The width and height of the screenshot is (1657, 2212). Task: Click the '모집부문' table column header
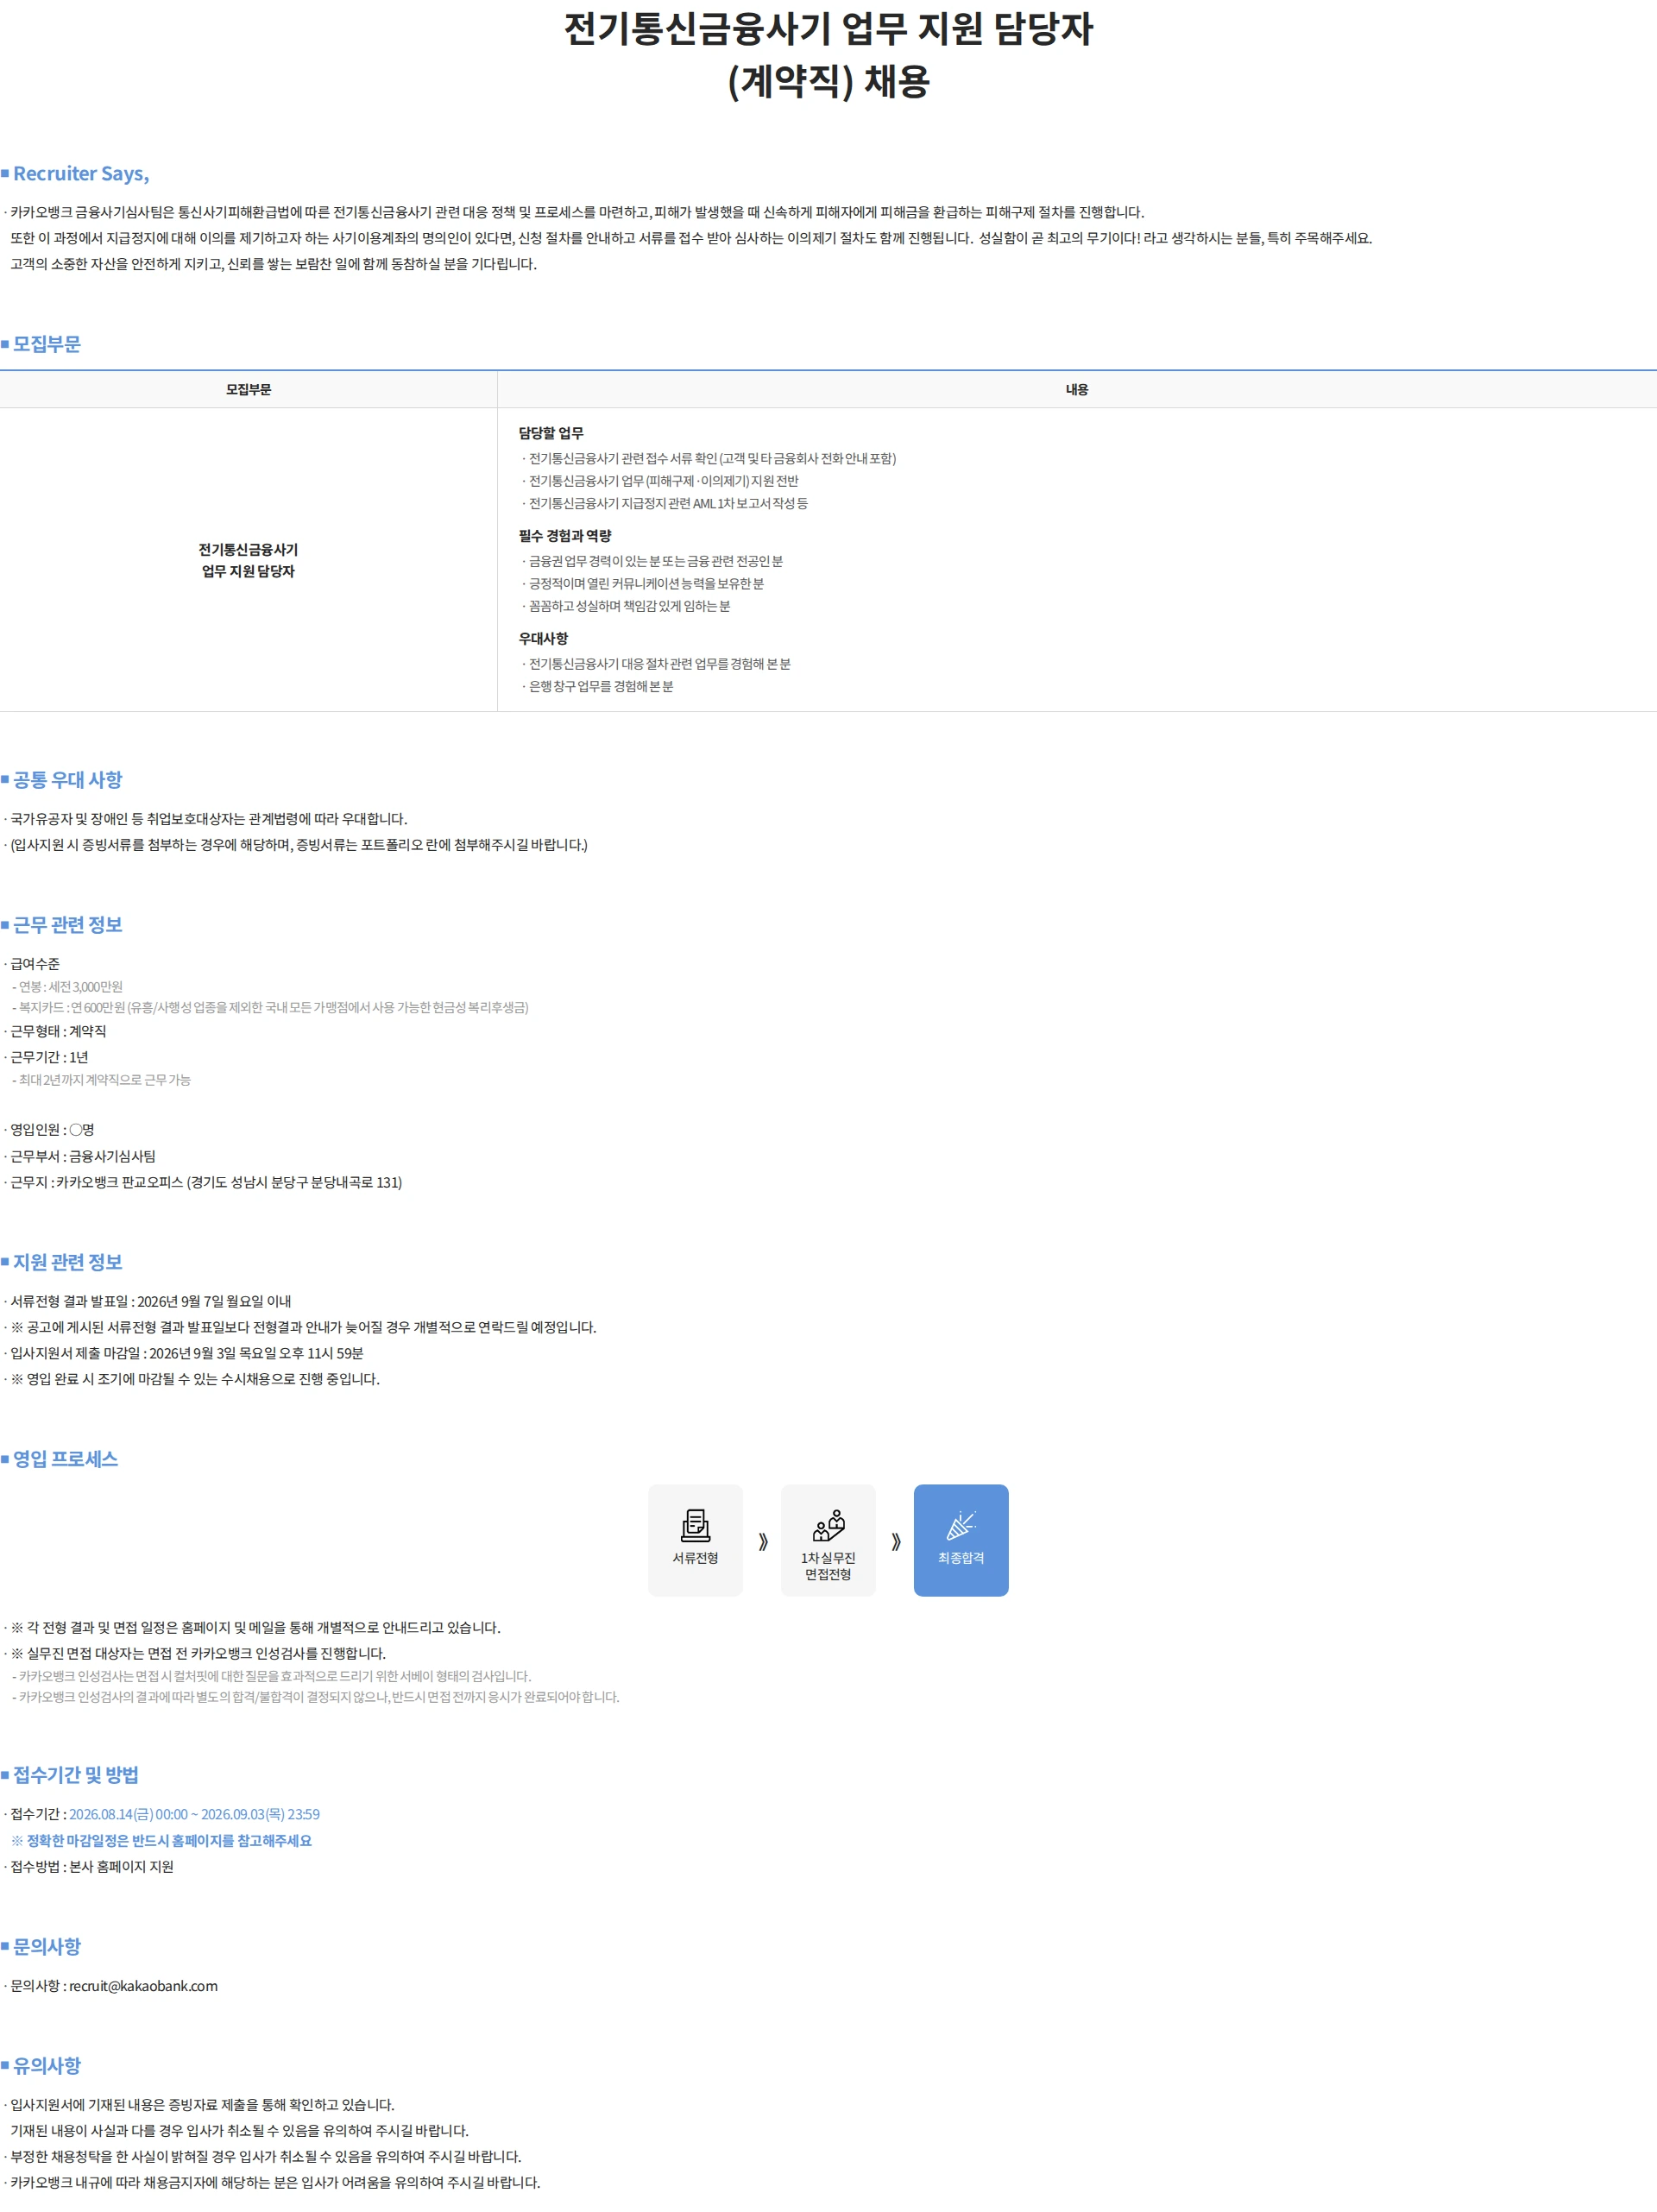pos(248,389)
